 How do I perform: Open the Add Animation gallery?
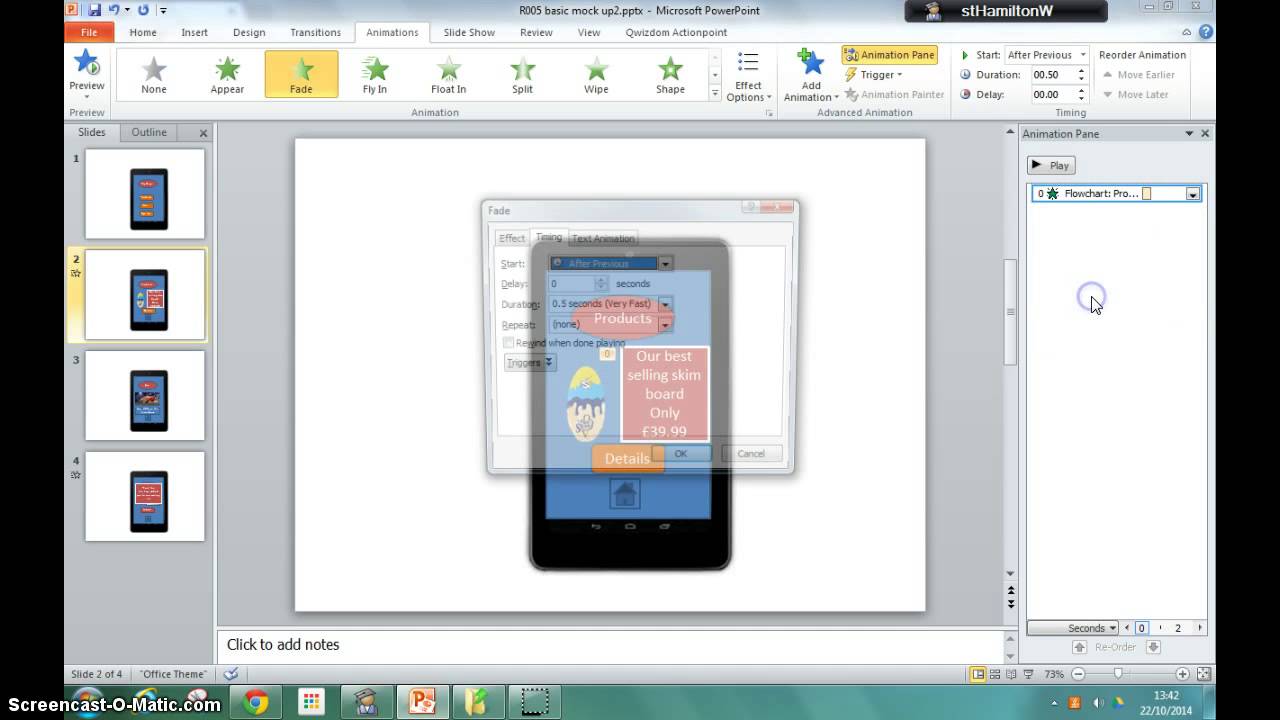tap(811, 76)
